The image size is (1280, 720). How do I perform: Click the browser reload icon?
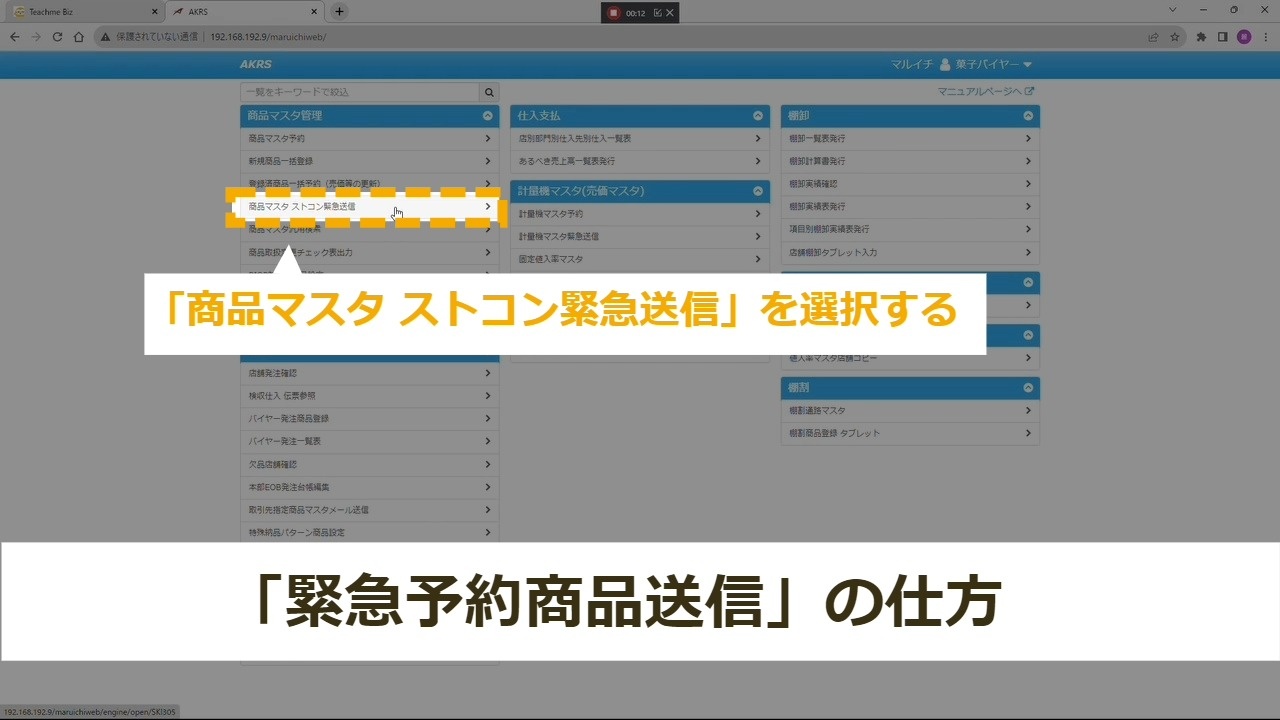tap(57, 37)
